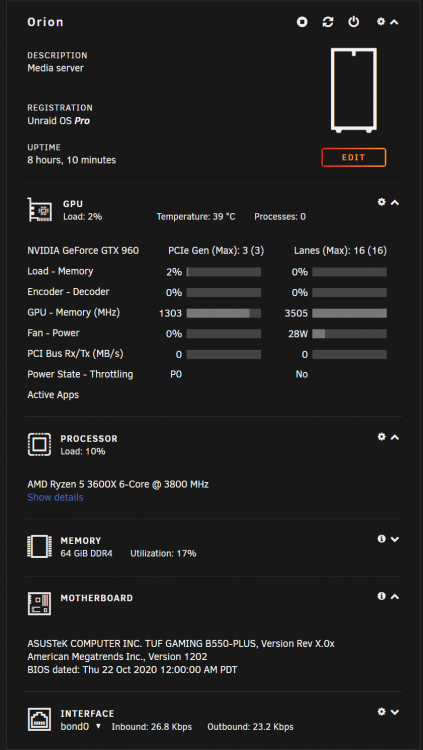
Task: Click the Motherboard section info icon
Action: pyautogui.click(x=381, y=596)
